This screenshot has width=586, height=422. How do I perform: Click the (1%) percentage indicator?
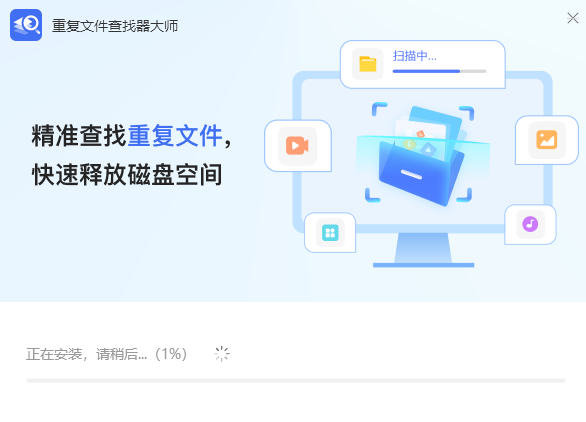pyautogui.click(x=171, y=354)
